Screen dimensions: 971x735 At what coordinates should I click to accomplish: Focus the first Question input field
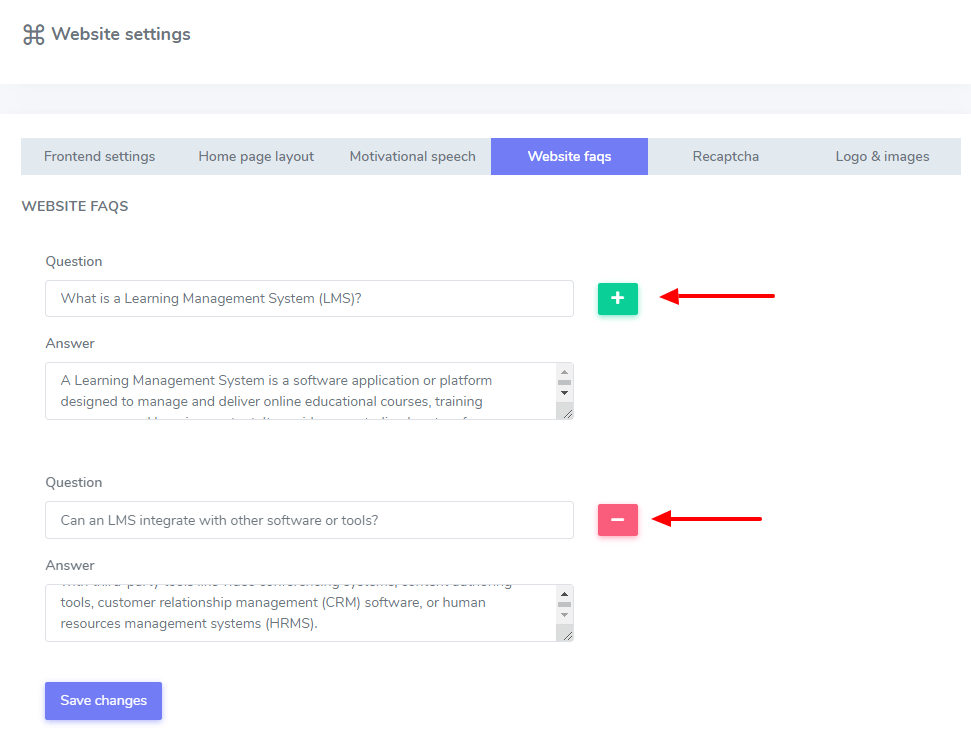point(309,298)
